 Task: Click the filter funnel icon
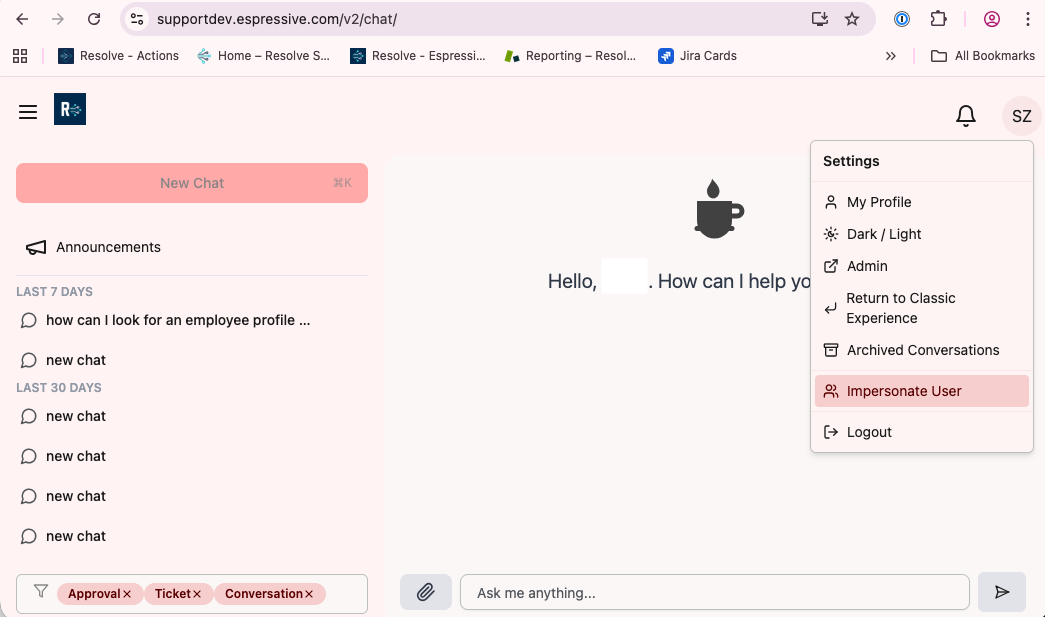coord(40,592)
